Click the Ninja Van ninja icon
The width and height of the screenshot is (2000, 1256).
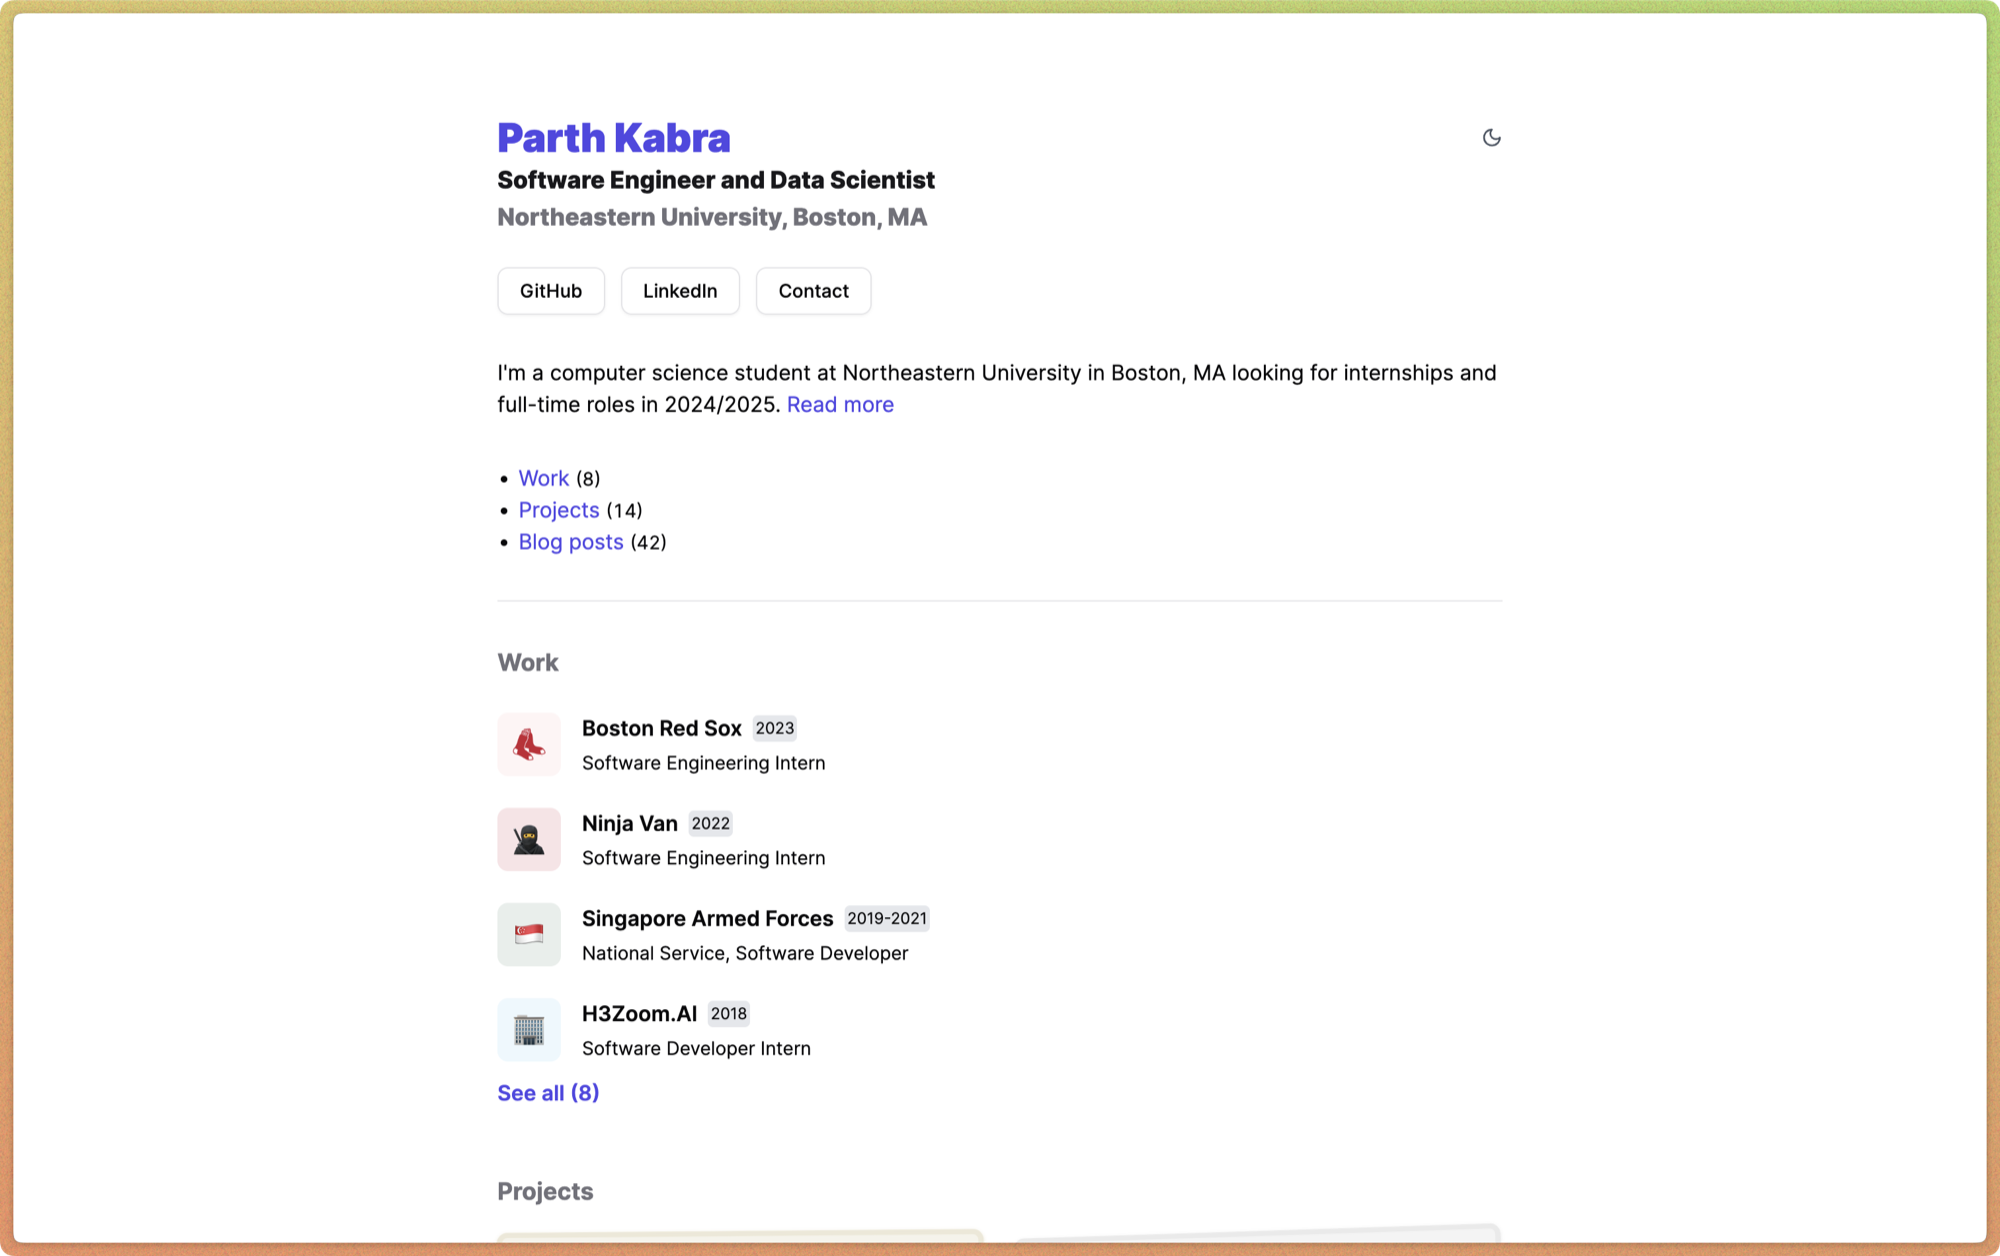[529, 839]
